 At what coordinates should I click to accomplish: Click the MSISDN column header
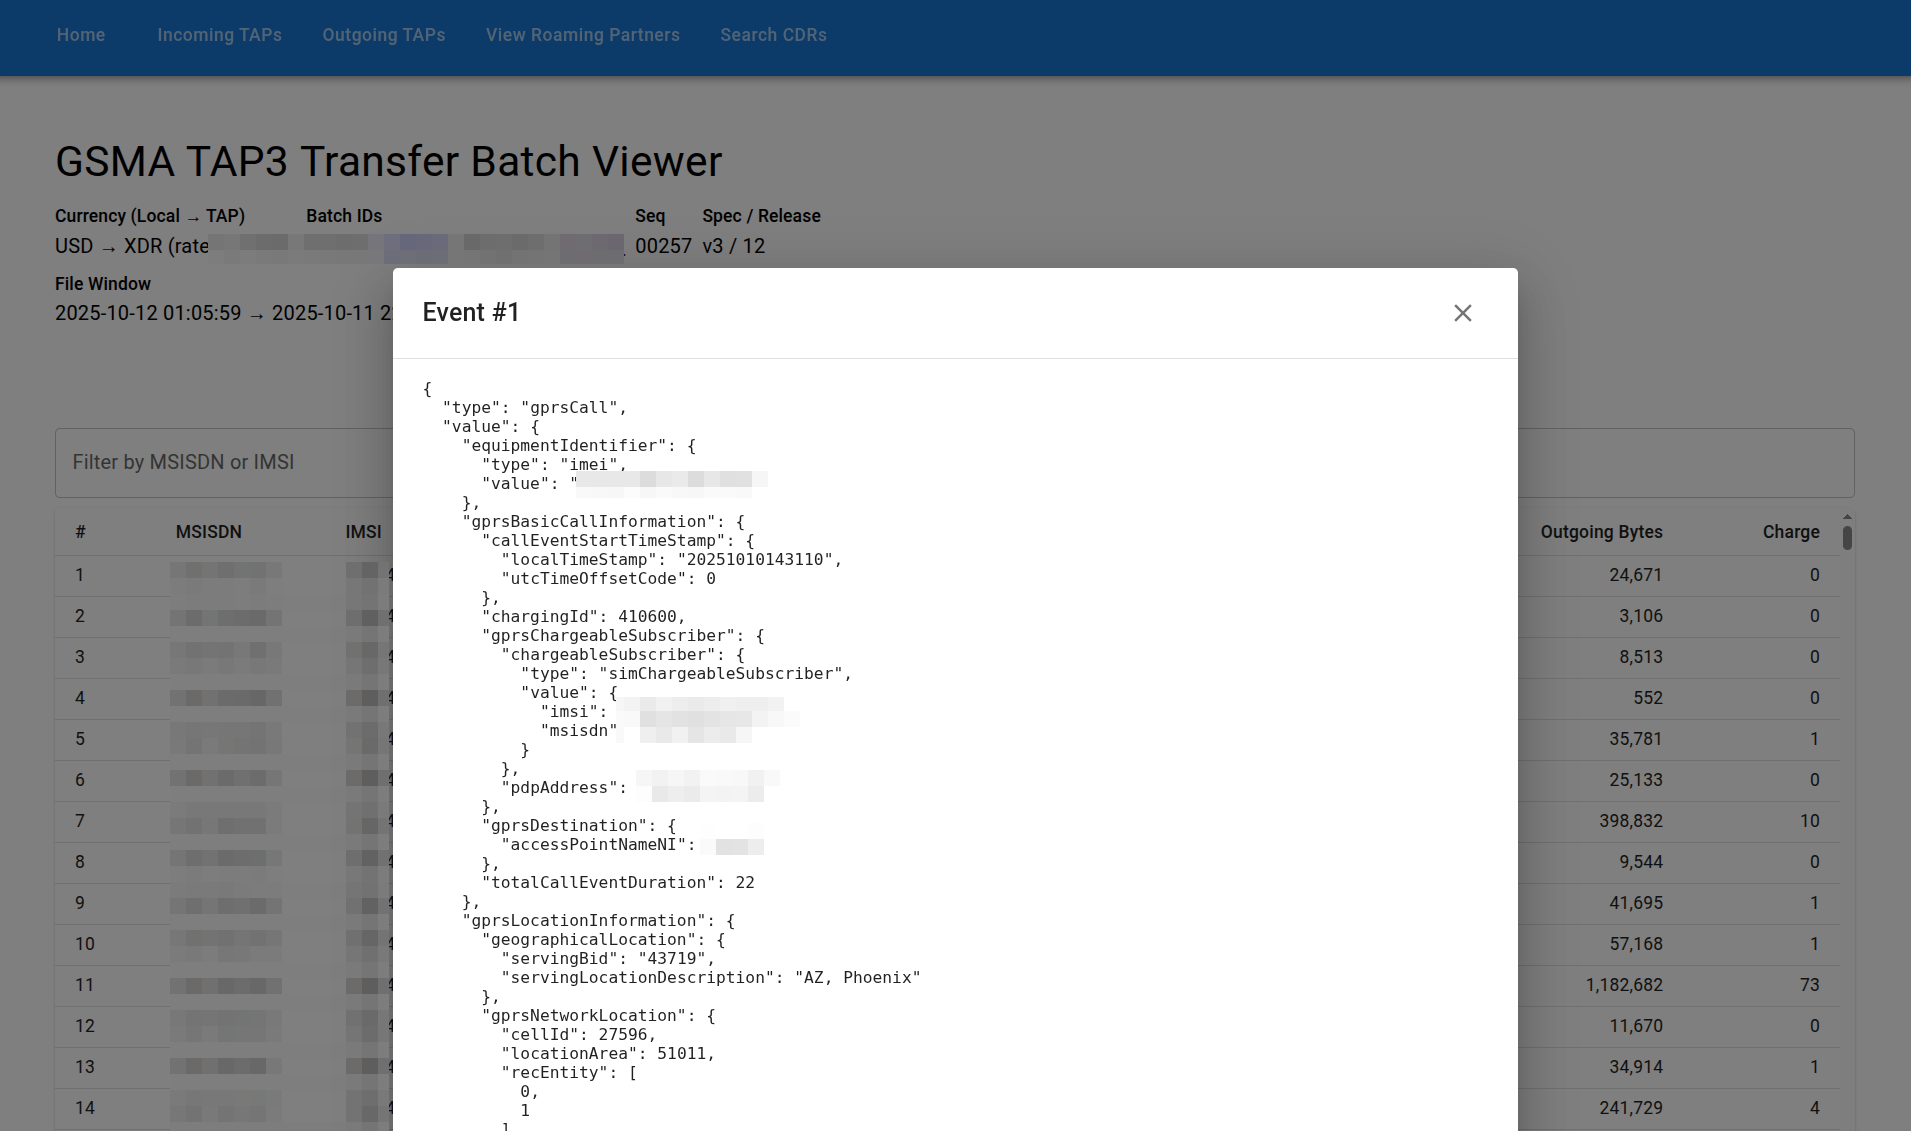pos(208,532)
